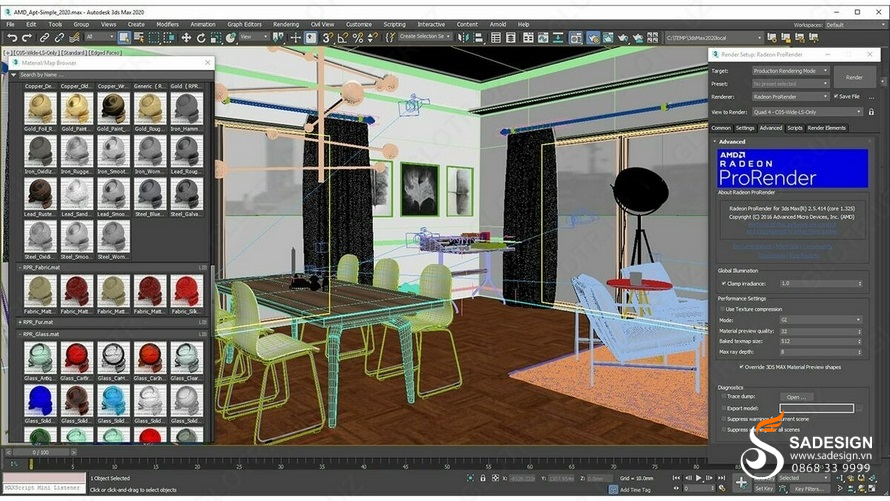
Task: Toggle the Spinner Snap icon
Action: [372, 38]
